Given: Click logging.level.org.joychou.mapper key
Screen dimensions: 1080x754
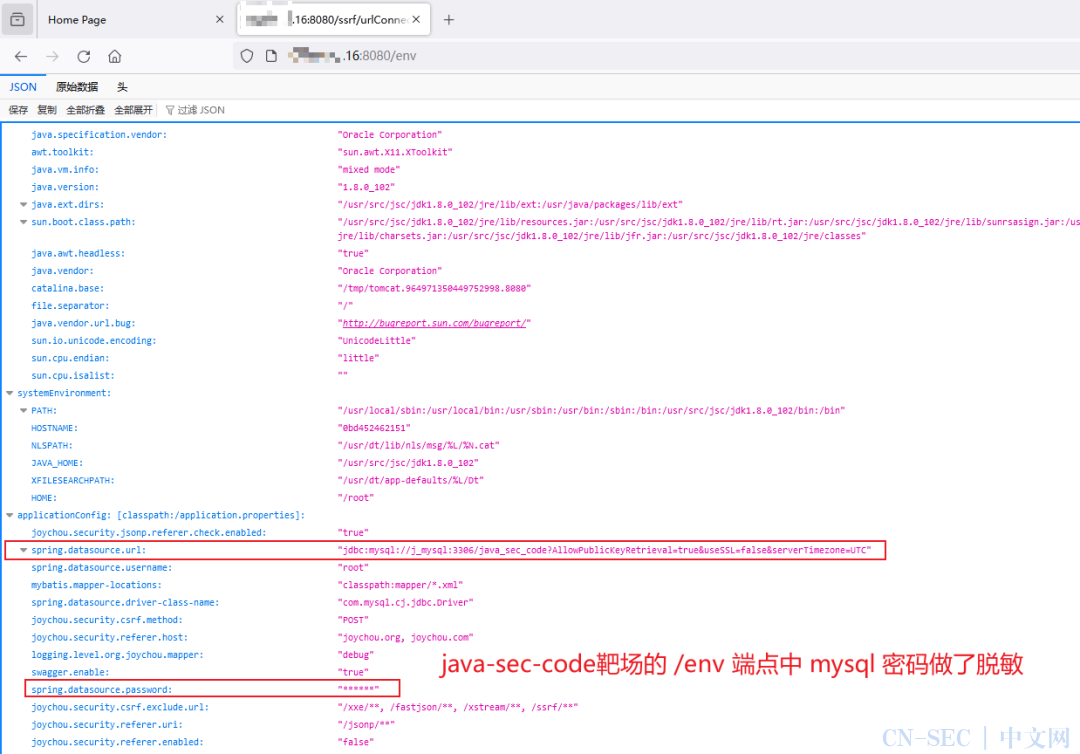Looking at the screenshot, I should coord(117,655).
